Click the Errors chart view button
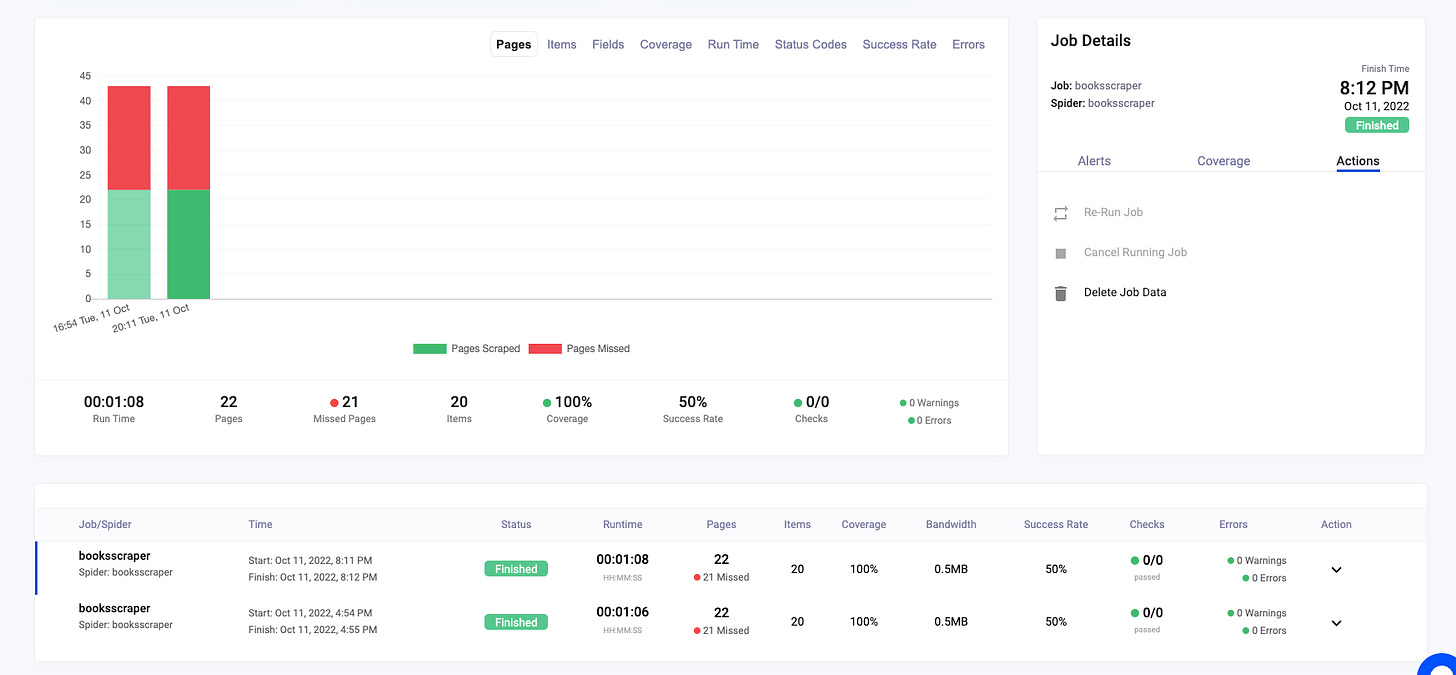Screen dimensions: 1456x675 968,44
